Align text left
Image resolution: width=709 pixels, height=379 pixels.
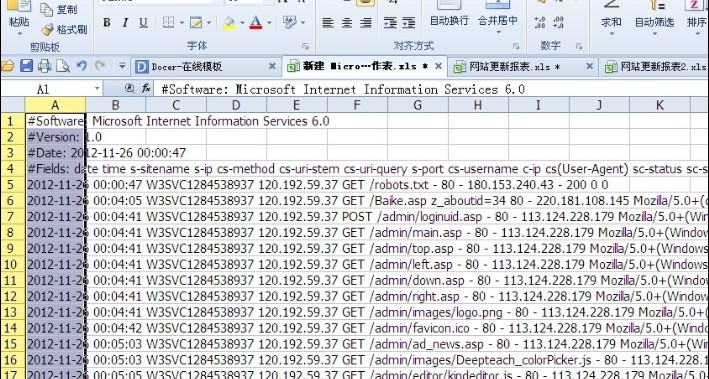click(328, 23)
